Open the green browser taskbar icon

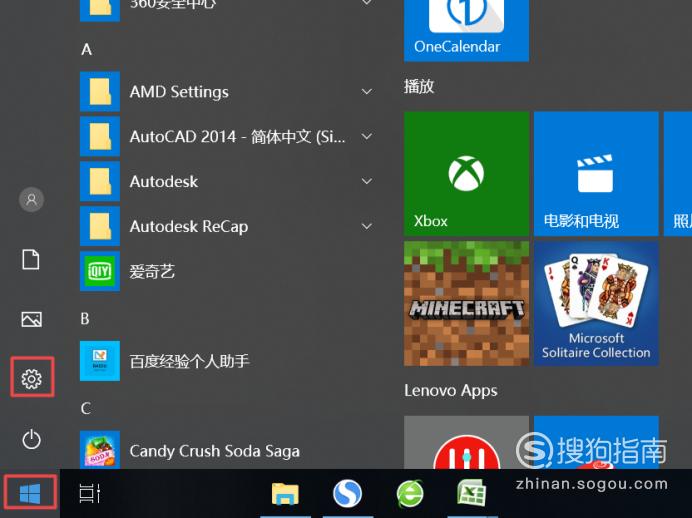pos(410,493)
